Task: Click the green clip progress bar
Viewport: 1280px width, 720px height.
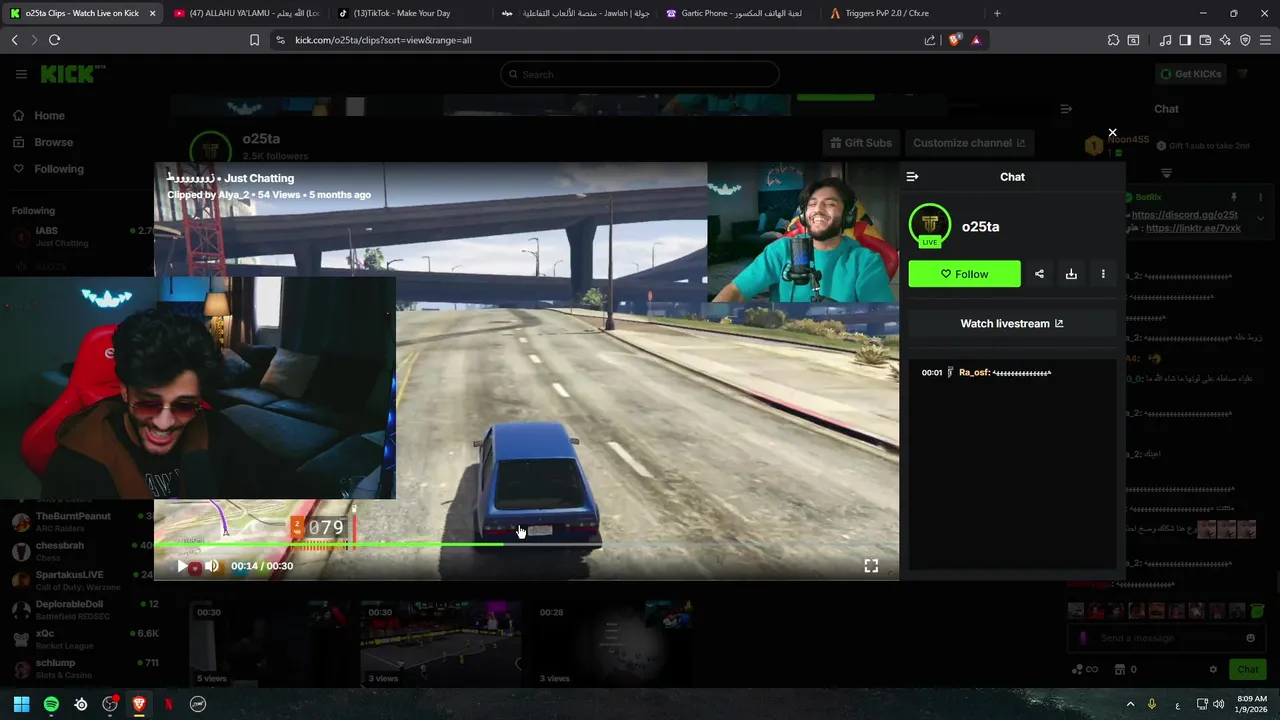Action: (x=526, y=545)
